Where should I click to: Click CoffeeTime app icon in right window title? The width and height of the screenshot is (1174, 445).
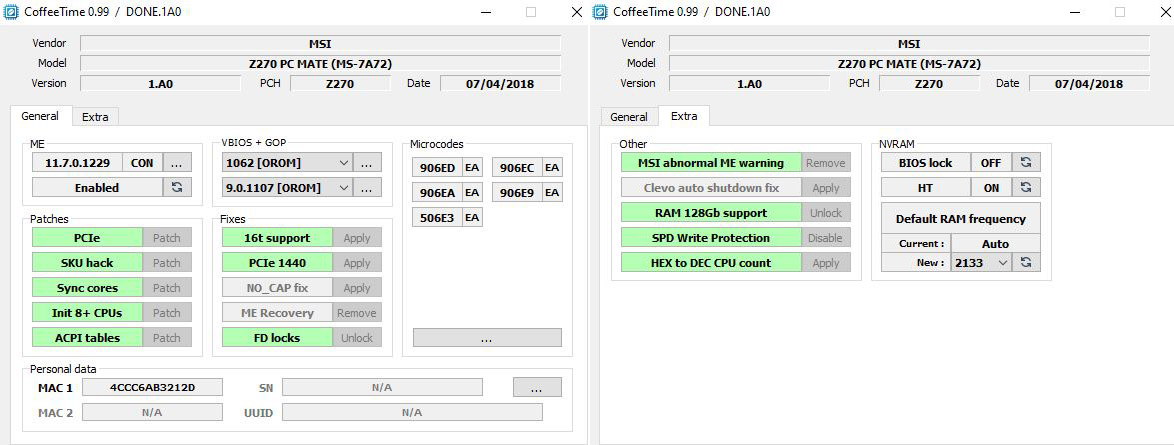point(600,12)
